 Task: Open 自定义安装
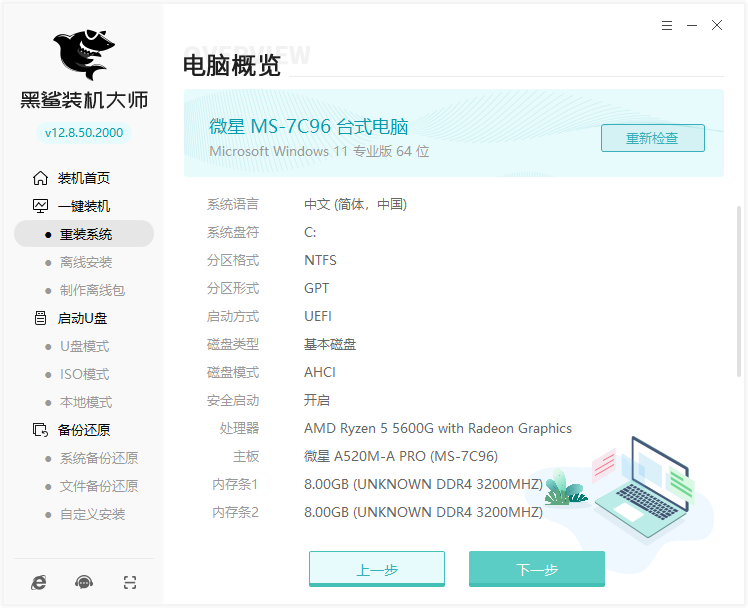(92, 515)
